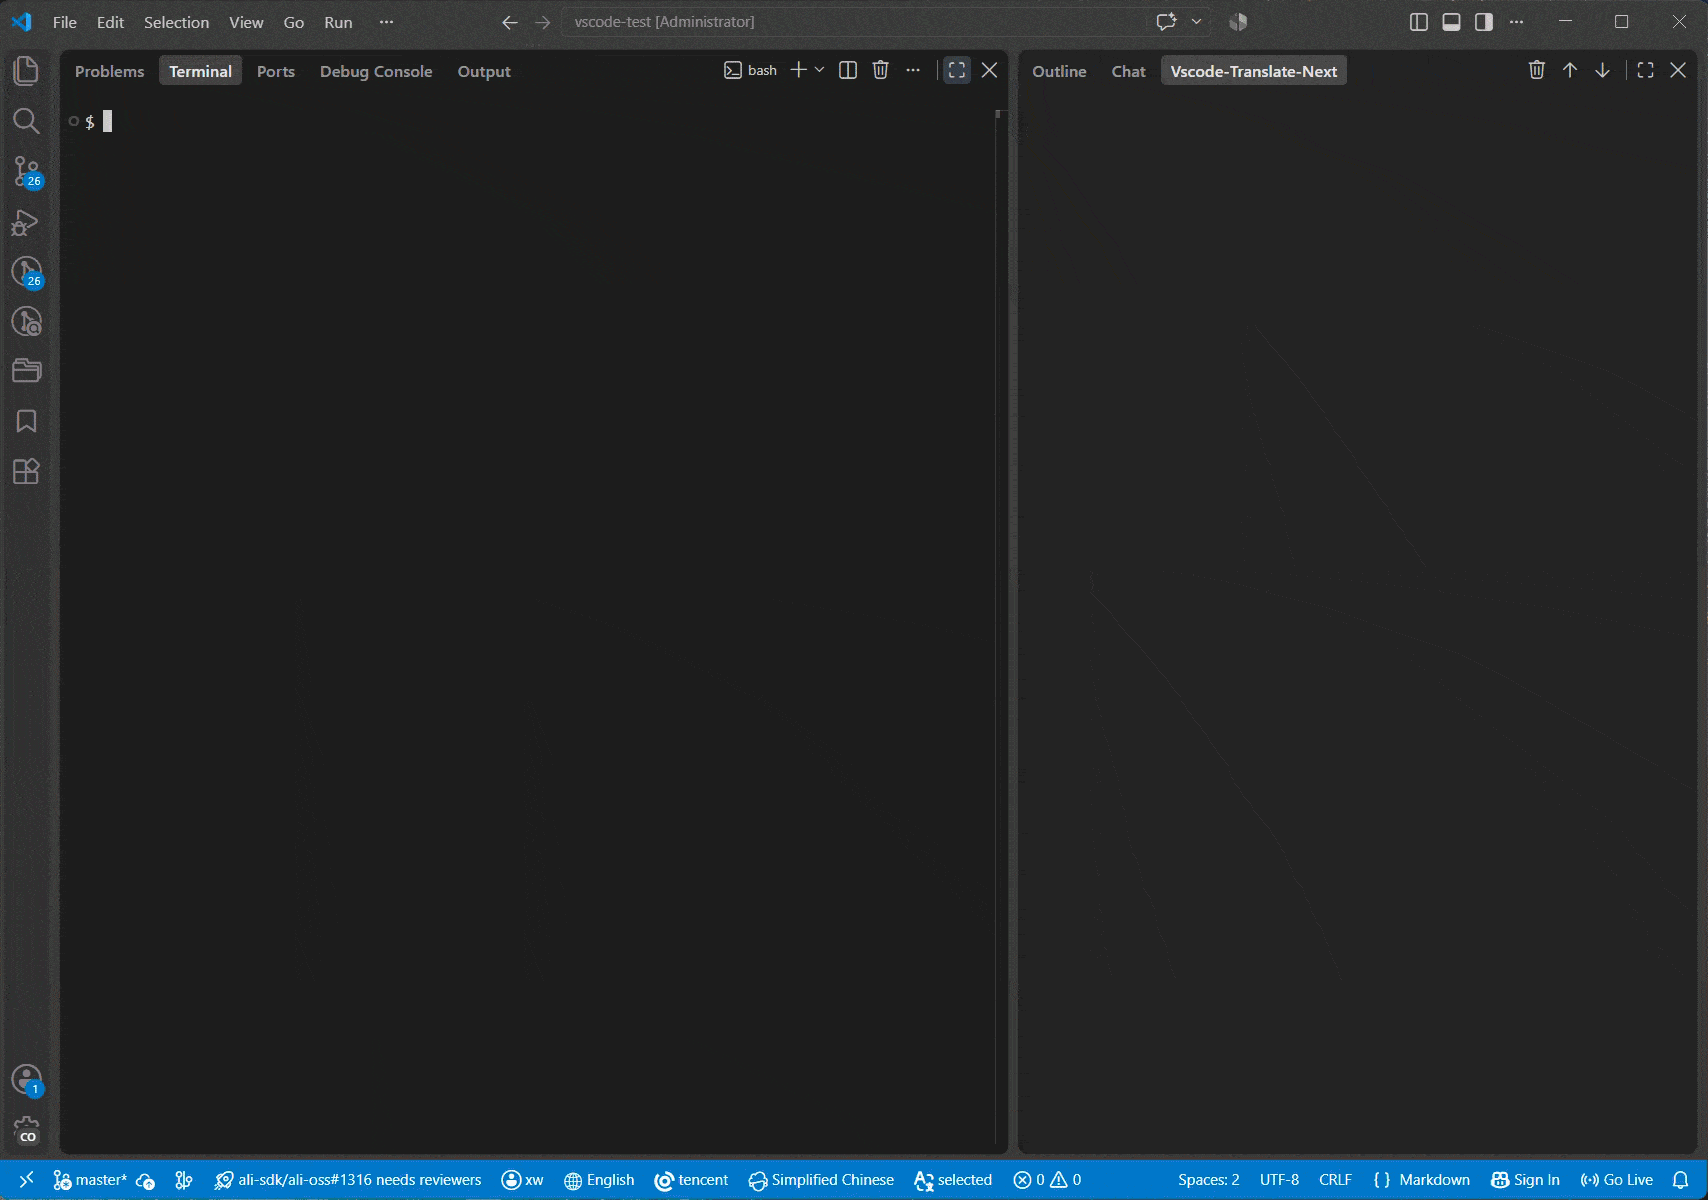Click the down arrow in translate panel
Viewport: 1708px width, 1200px height.
pos(1603,70)
